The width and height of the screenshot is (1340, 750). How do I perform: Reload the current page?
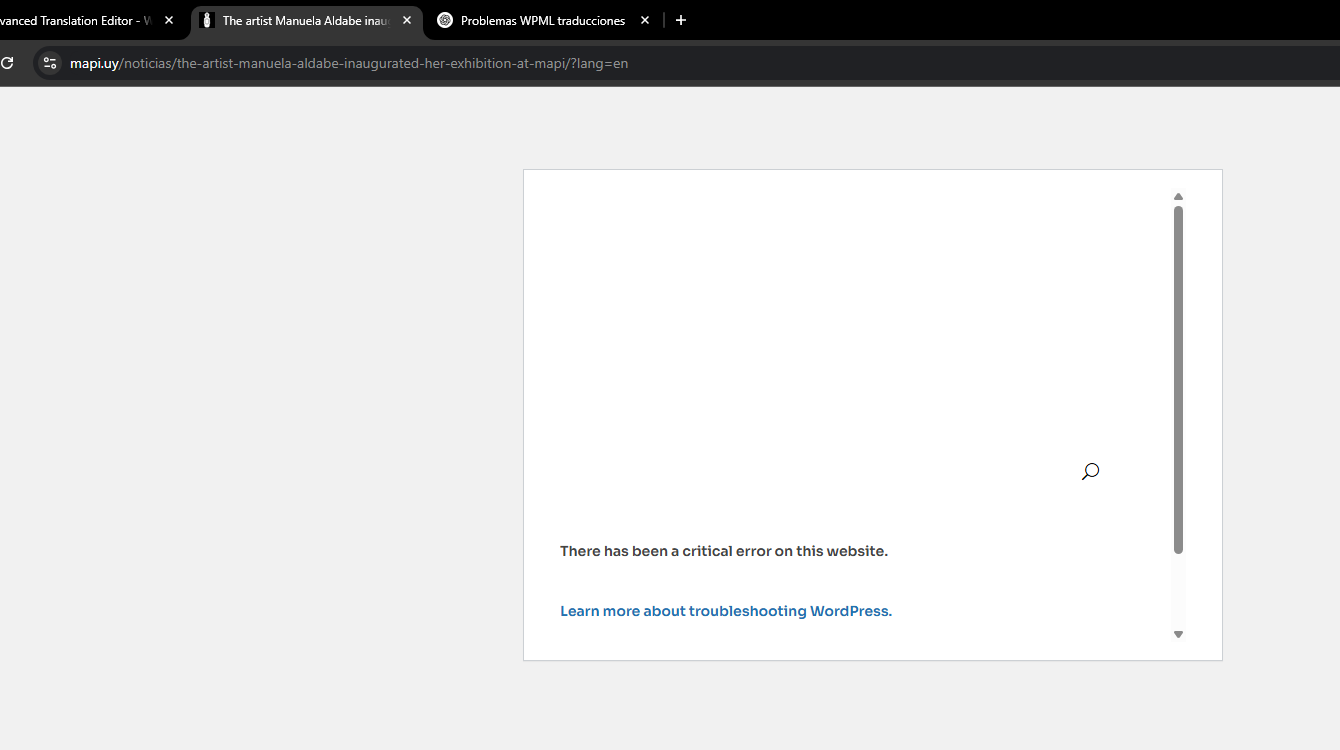tap(7, 63)
